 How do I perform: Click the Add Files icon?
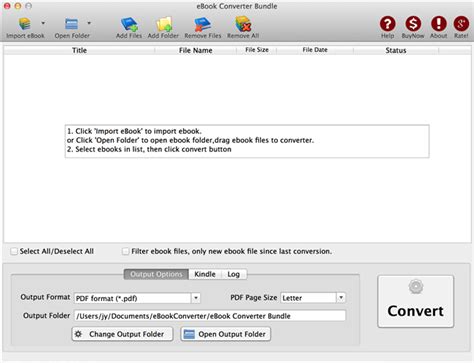point(129,24)
